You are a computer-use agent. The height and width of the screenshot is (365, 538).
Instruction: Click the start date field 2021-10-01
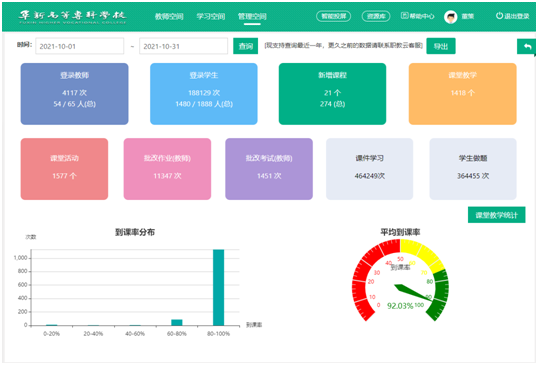(x=80, y=46)
